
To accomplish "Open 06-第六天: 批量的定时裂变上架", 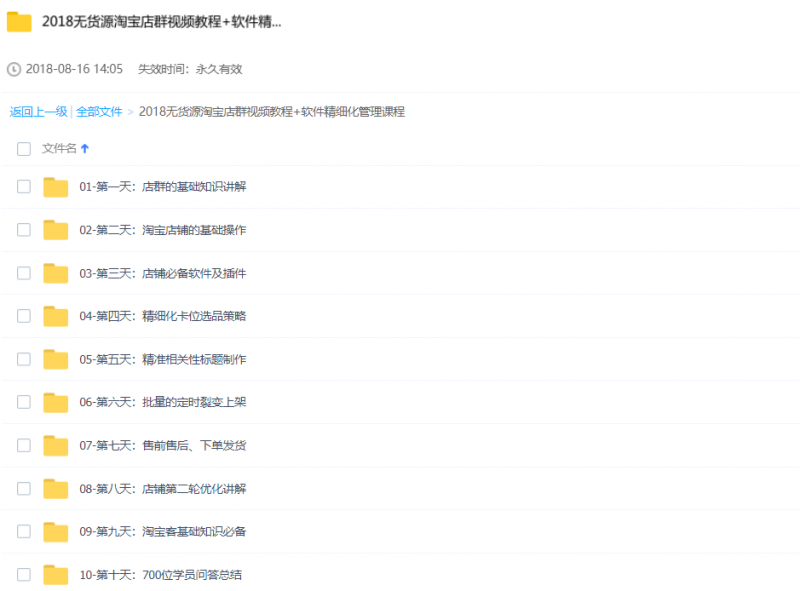I will (163, 402).
